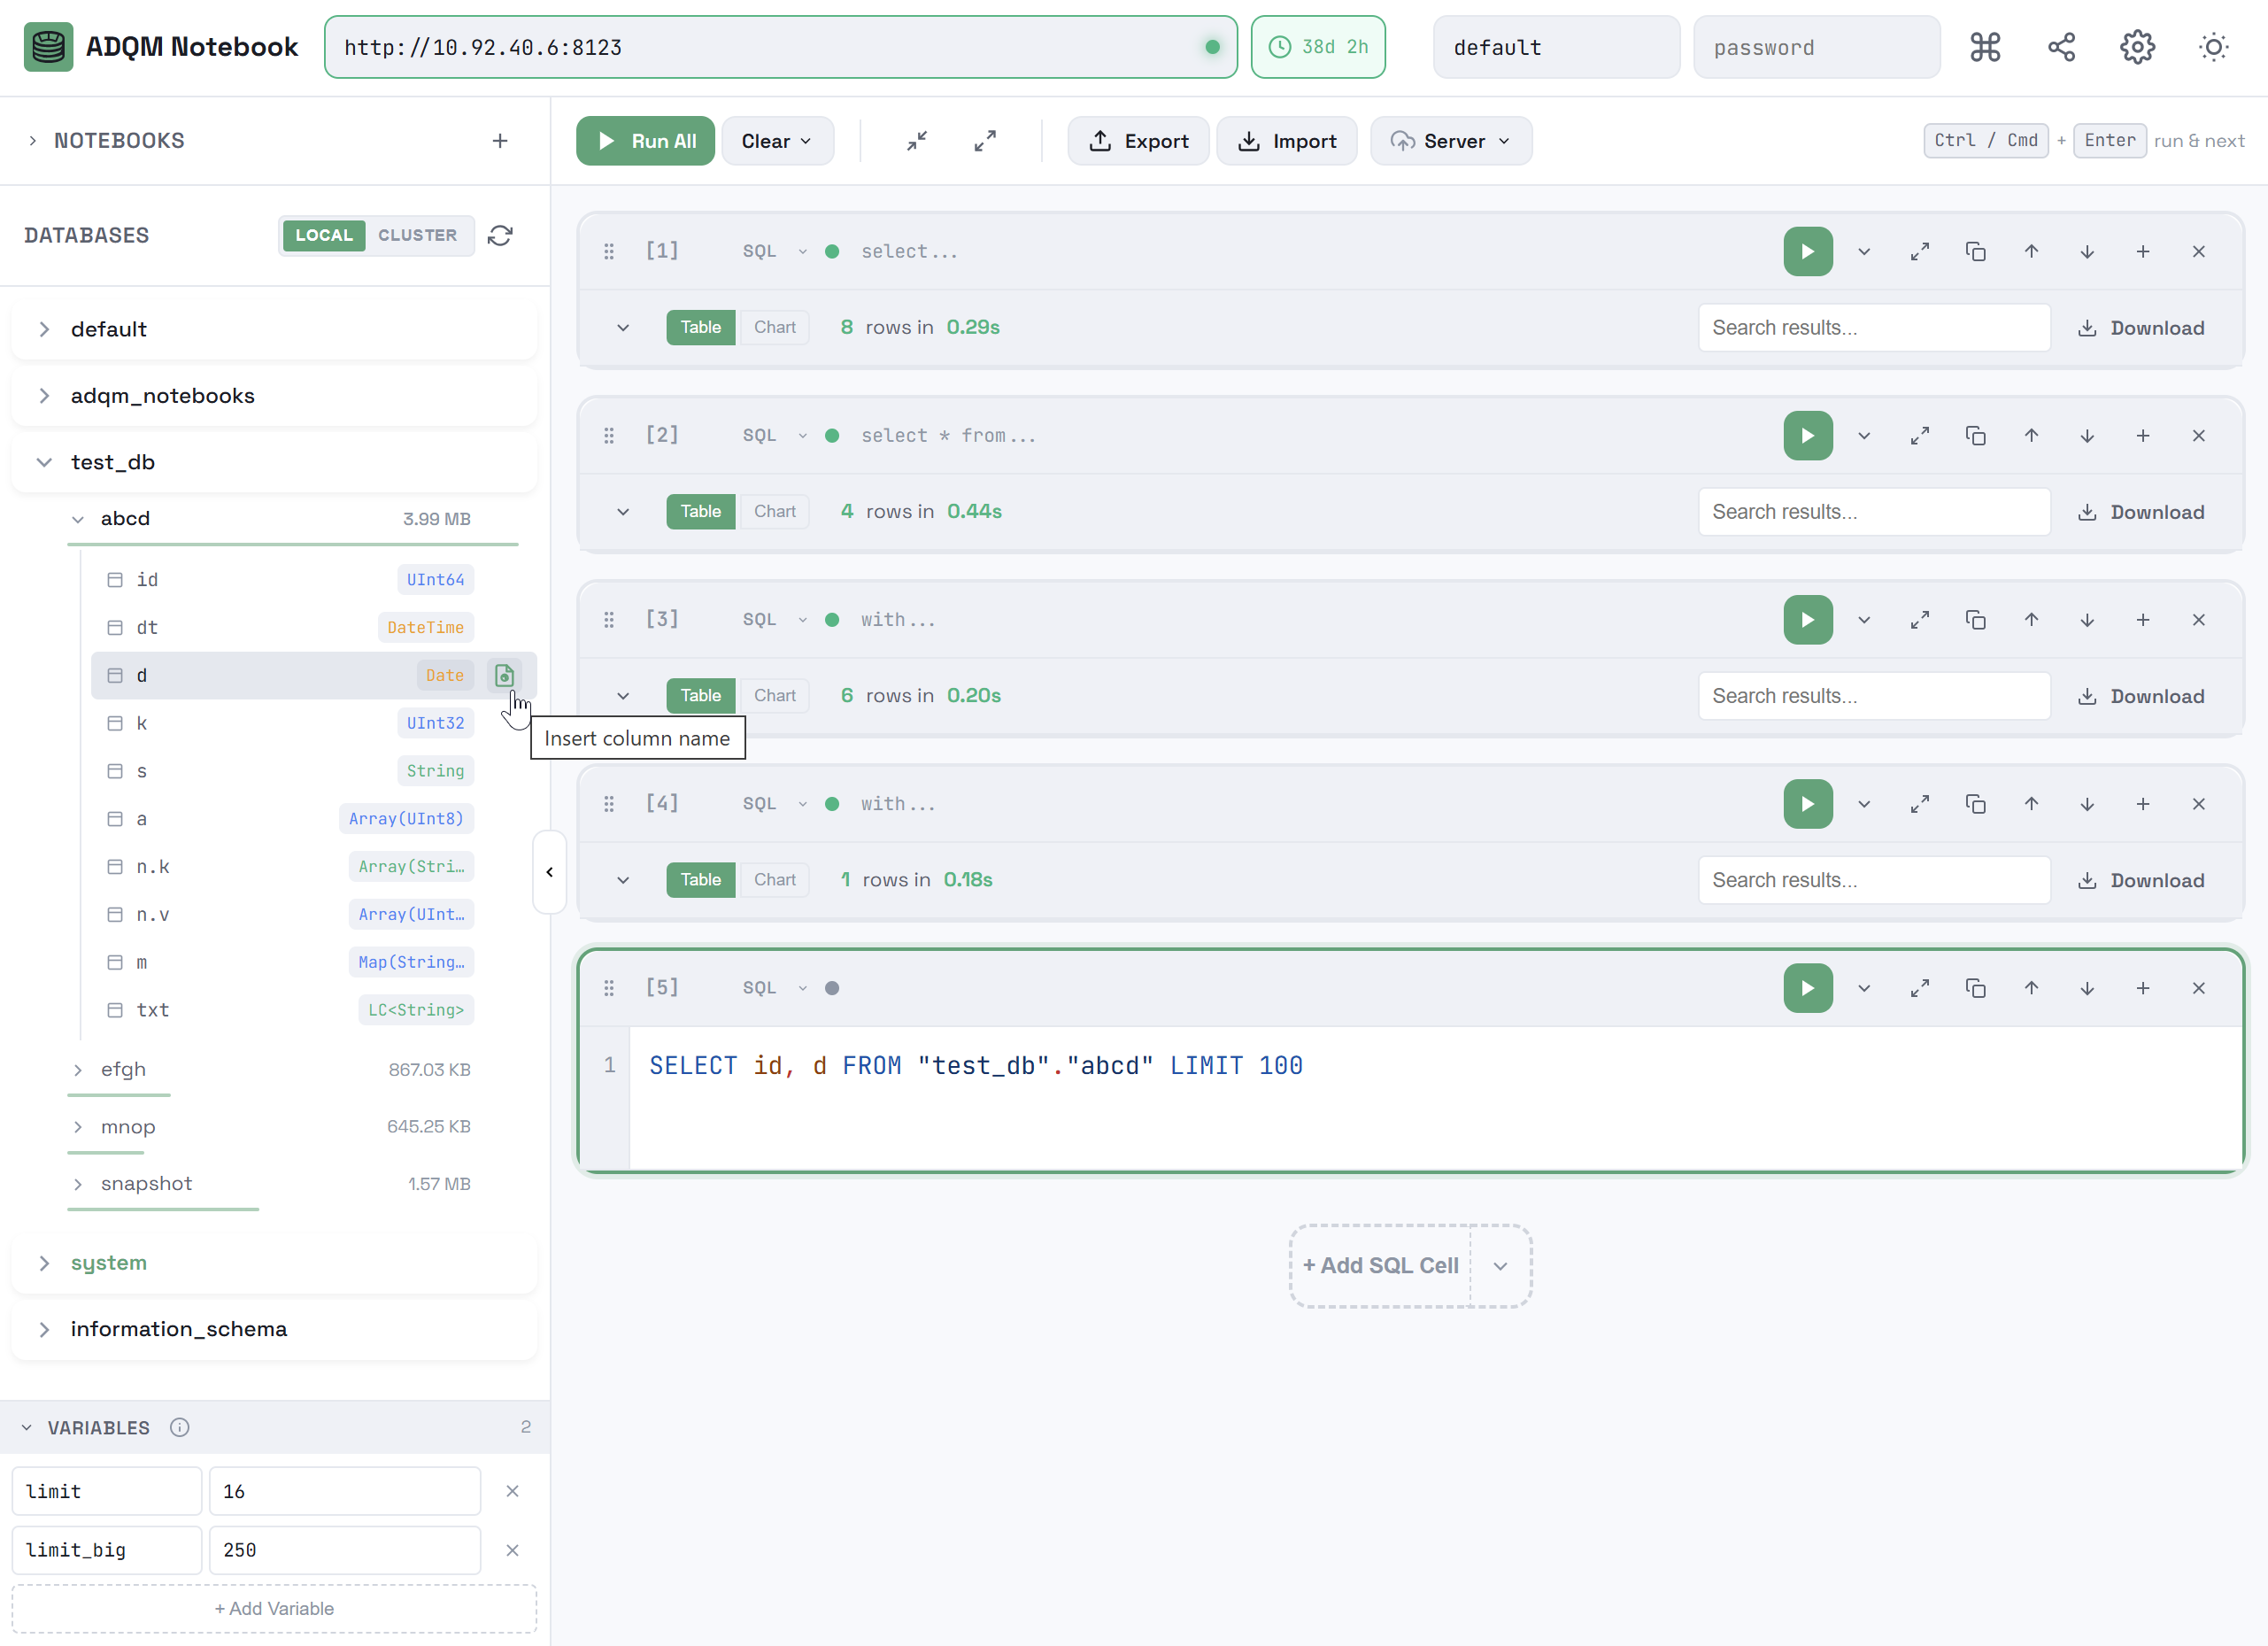Open the settings gear icon
The height and width of the screenshot is (1646, 2268).
pyautogui.click(x=2137, y=47)
